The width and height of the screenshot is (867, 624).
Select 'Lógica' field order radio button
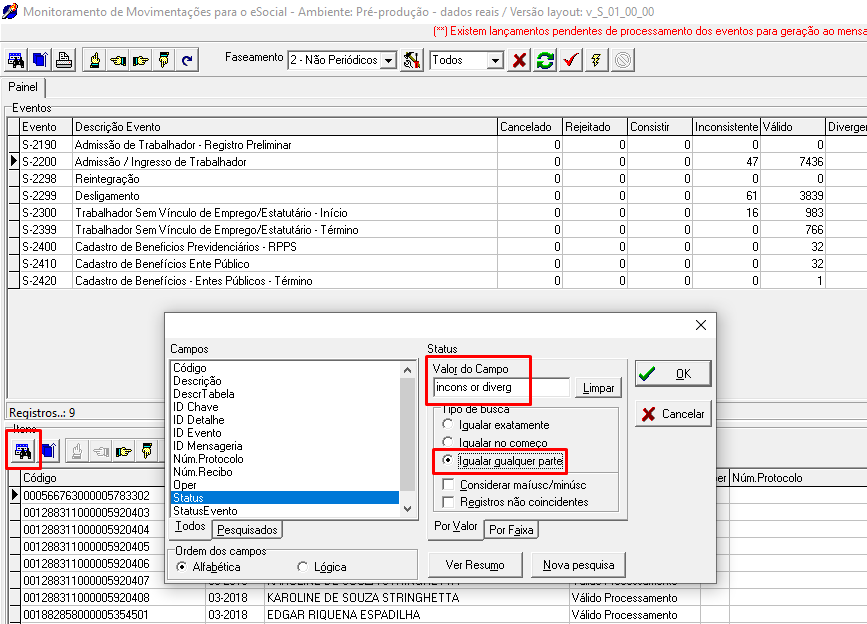(x=303, y=567)
